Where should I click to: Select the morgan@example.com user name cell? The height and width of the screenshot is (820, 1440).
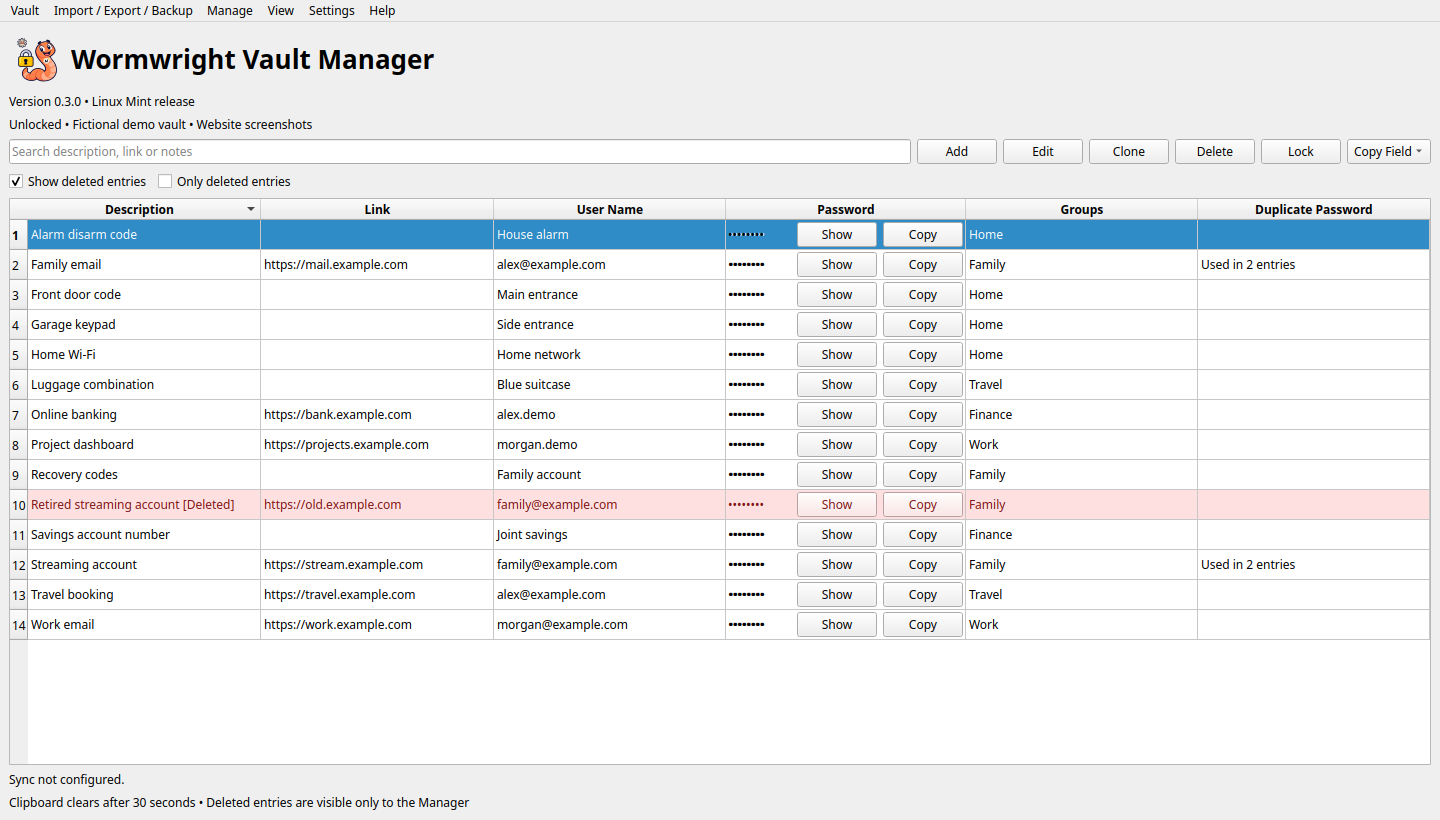[609, 625]
